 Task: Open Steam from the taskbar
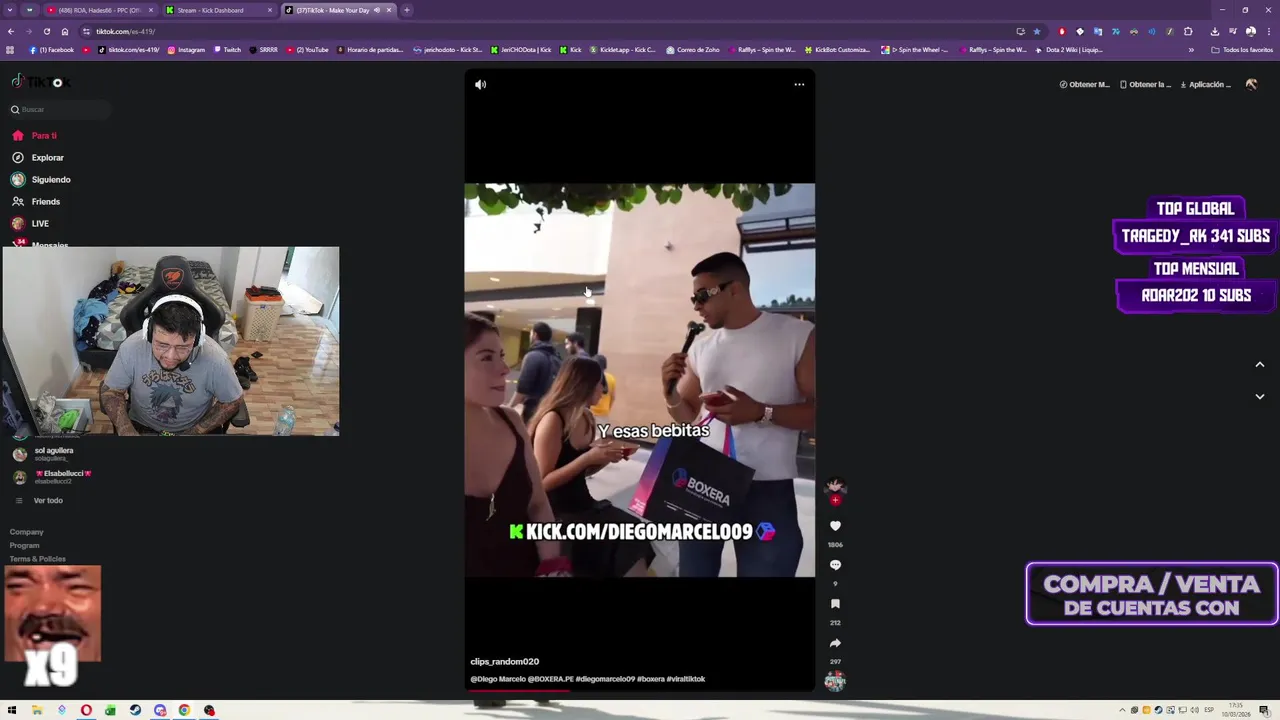click(135, 711)
